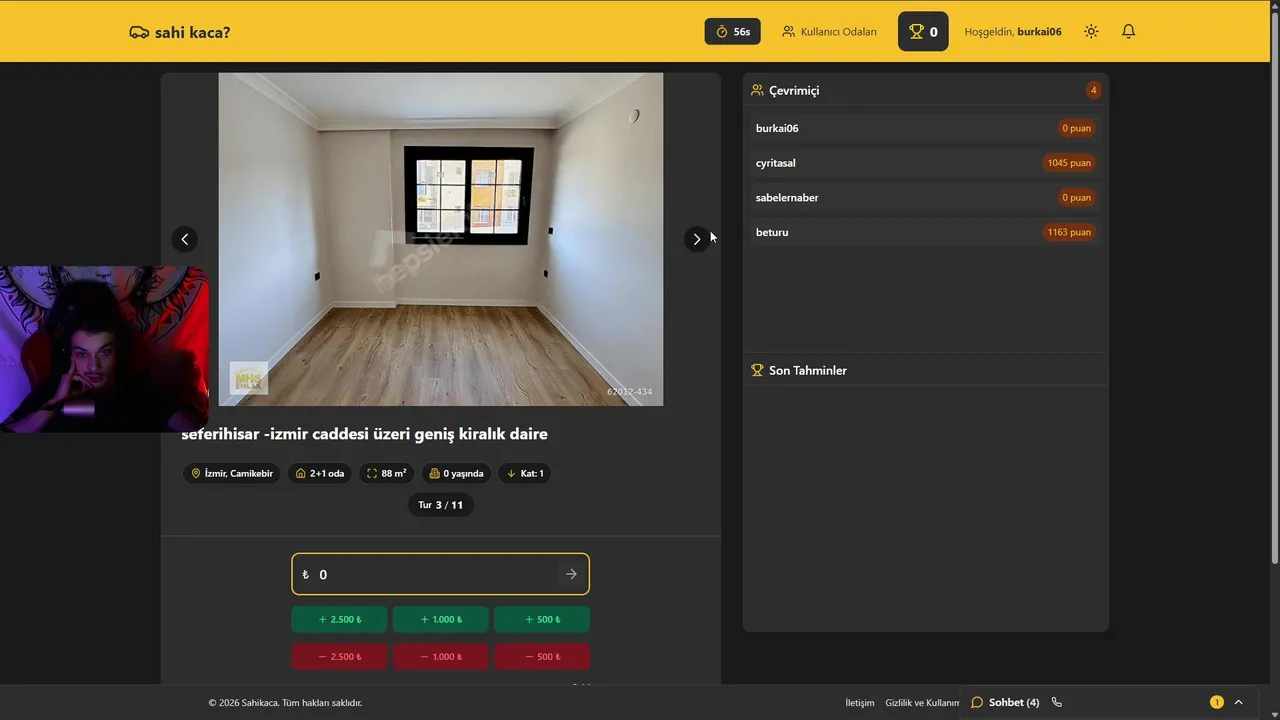This screenshot has width=1280, height=720.
Task: Click the Kat: 1 floor tag
Action: [525, 473]
